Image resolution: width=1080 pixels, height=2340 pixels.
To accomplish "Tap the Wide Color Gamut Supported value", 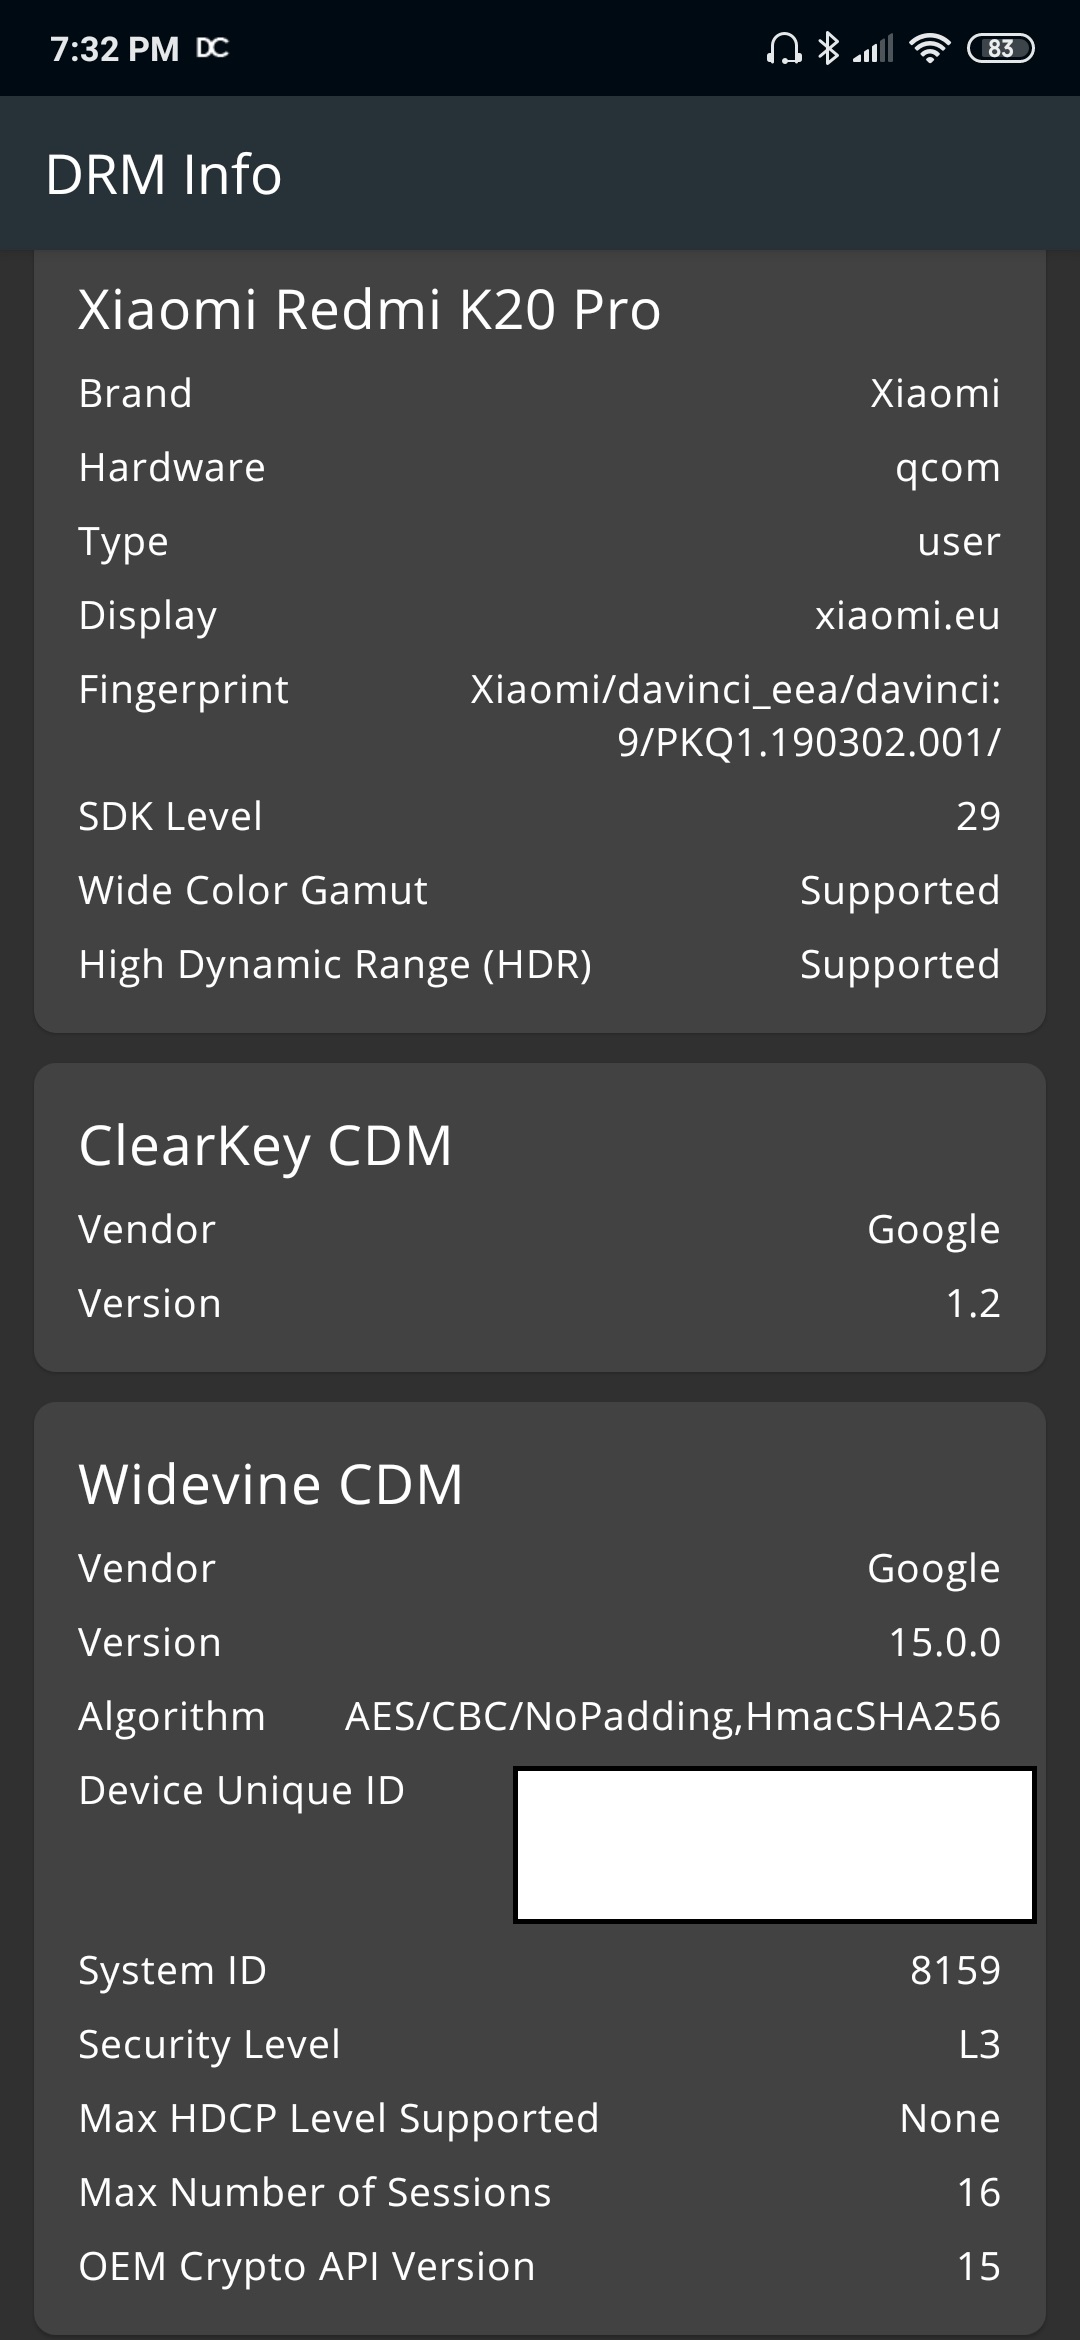I will [x=900, y=890].
